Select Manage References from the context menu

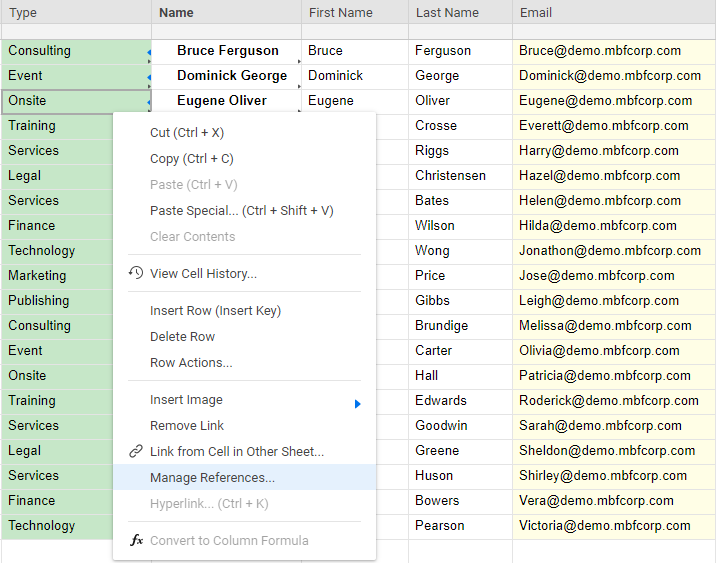click(x=212, y=478)
